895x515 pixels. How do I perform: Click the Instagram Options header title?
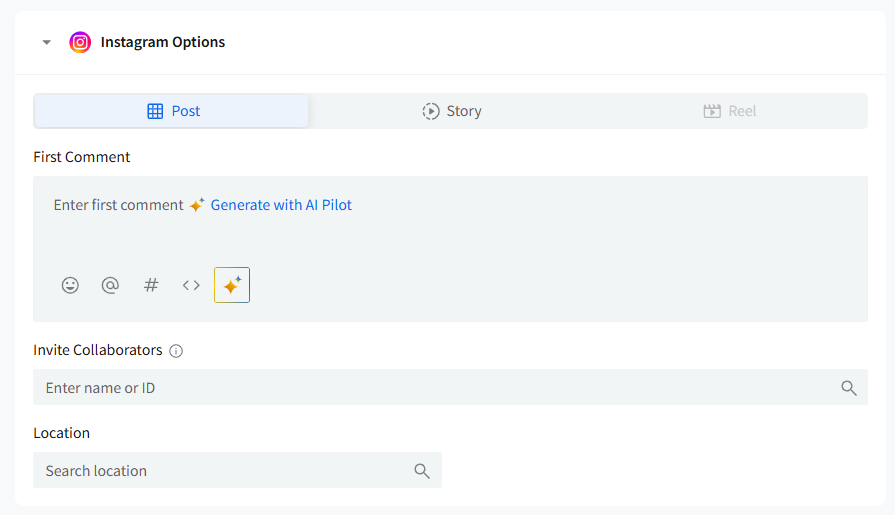(x=163, y=42)
